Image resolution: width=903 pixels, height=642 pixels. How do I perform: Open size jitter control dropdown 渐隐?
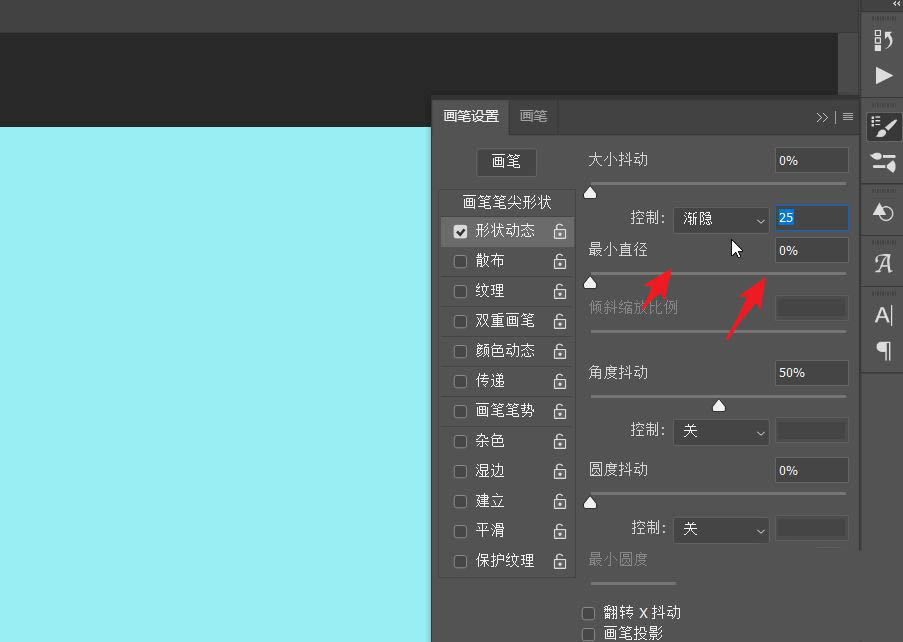point(721,220)
